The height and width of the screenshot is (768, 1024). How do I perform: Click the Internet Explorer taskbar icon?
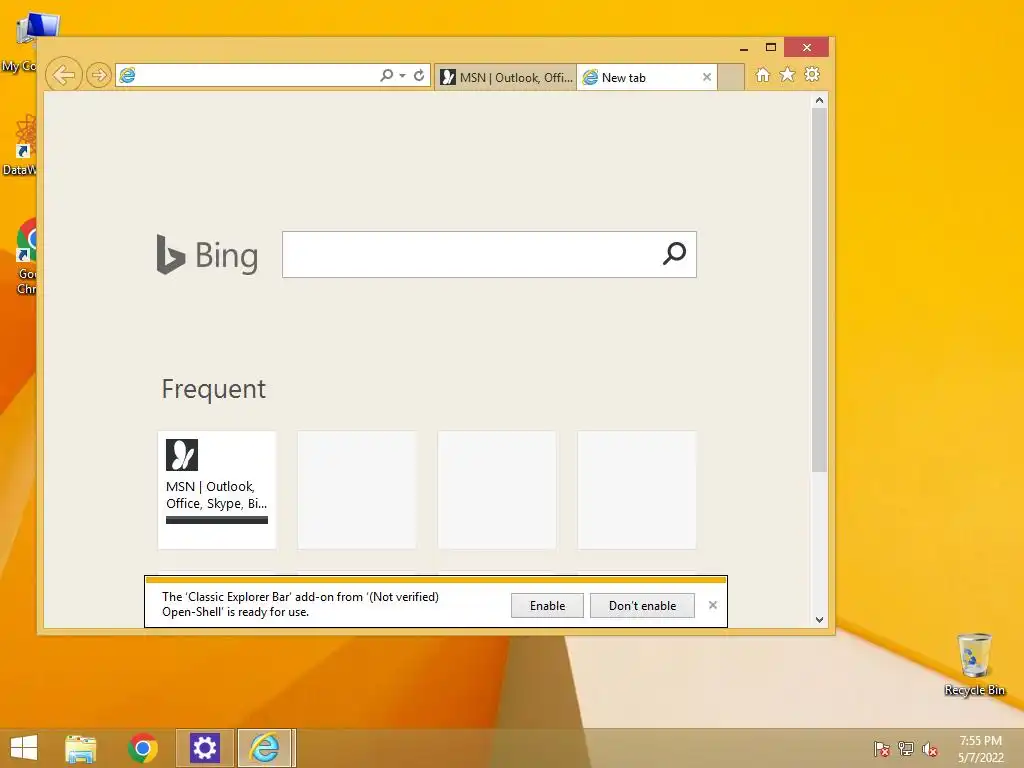265,748
